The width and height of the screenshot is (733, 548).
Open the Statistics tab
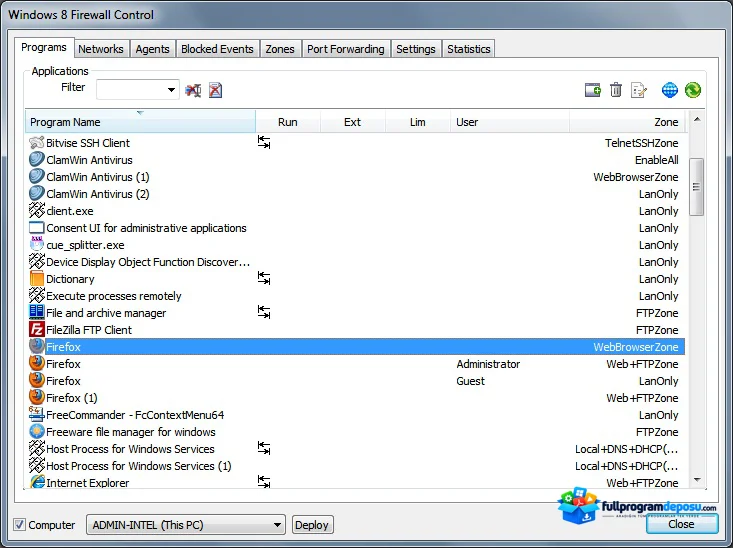click(x=468, y=49)
